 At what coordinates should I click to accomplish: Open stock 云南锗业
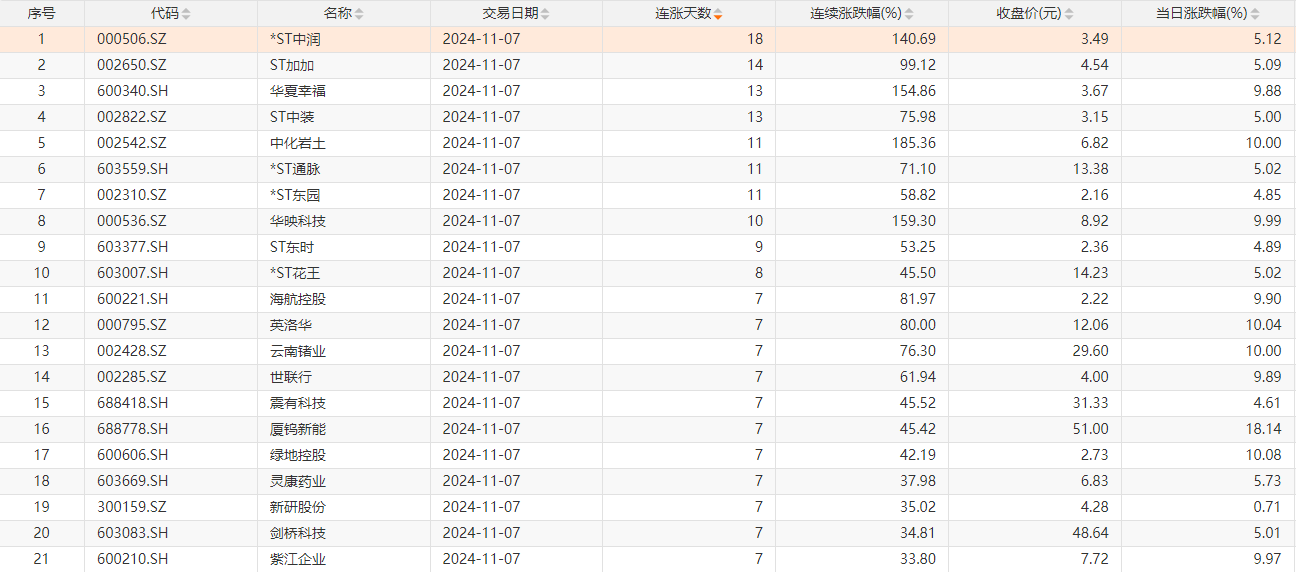click(x=298, y=351)
